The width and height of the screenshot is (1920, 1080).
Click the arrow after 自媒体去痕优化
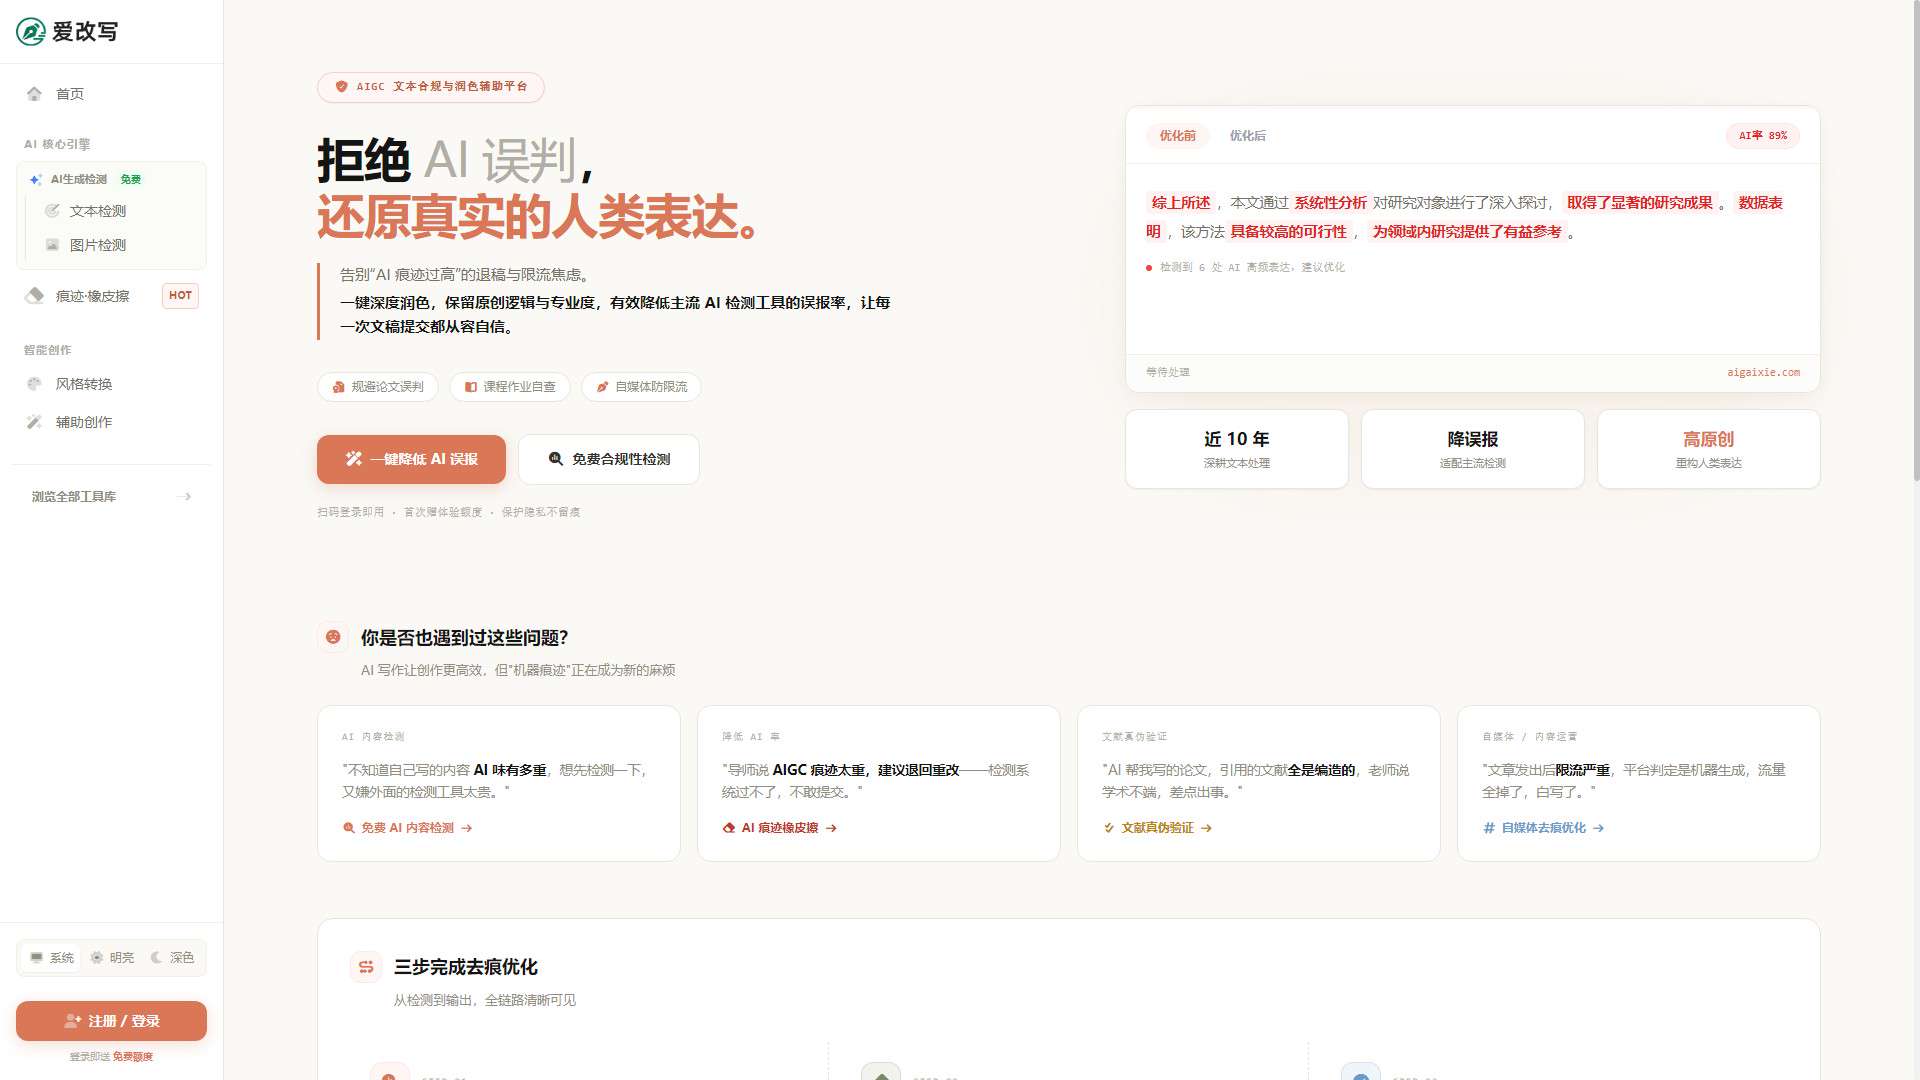tap(1598, 828)
